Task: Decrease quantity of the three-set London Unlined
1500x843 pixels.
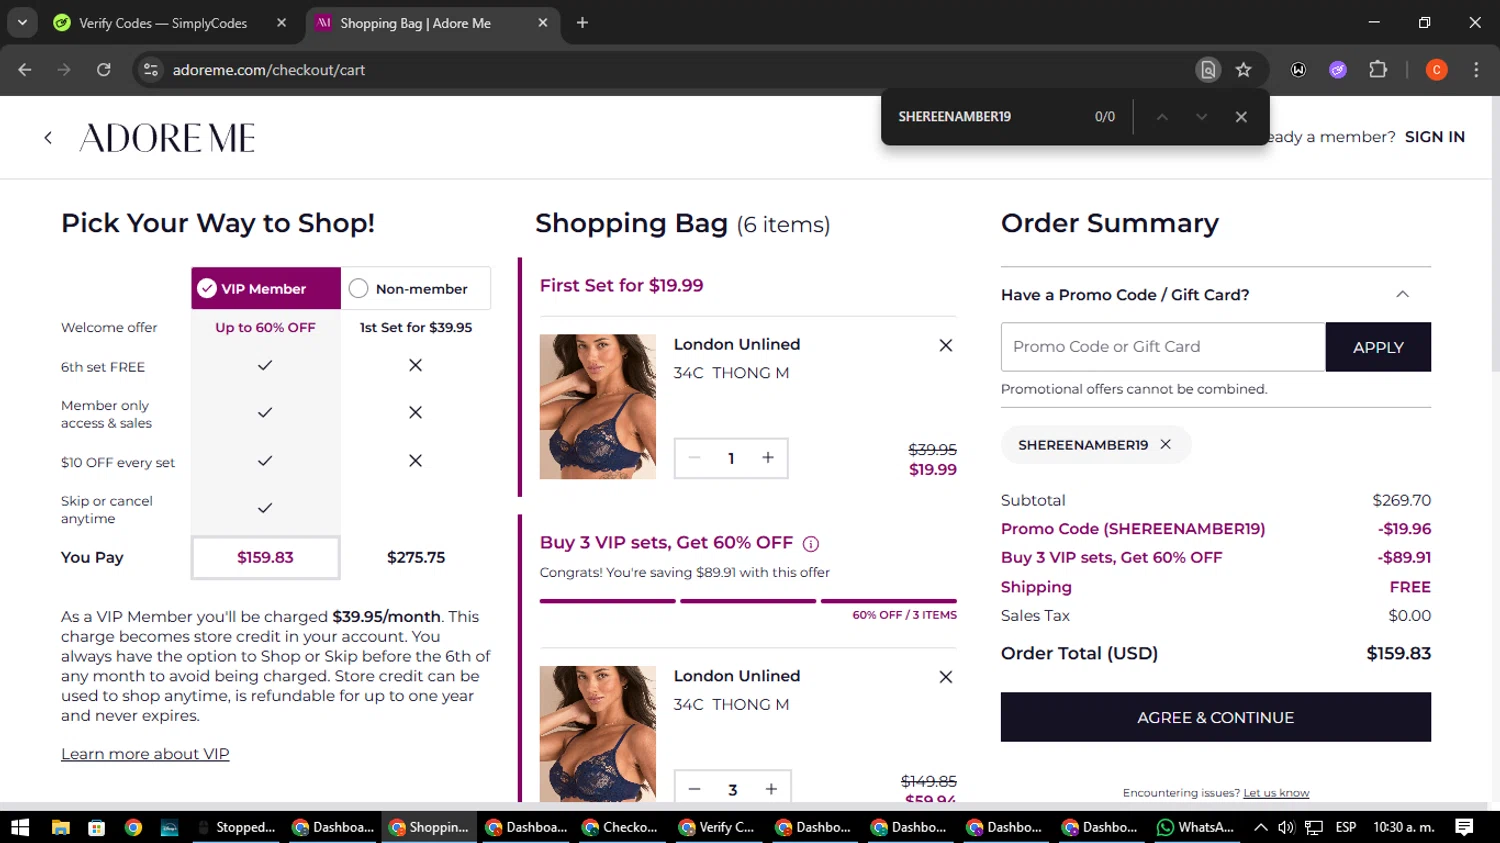Action: point(694,789)
